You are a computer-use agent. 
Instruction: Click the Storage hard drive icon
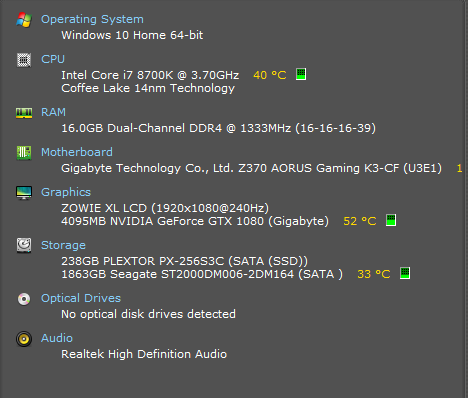coord(24,245)
